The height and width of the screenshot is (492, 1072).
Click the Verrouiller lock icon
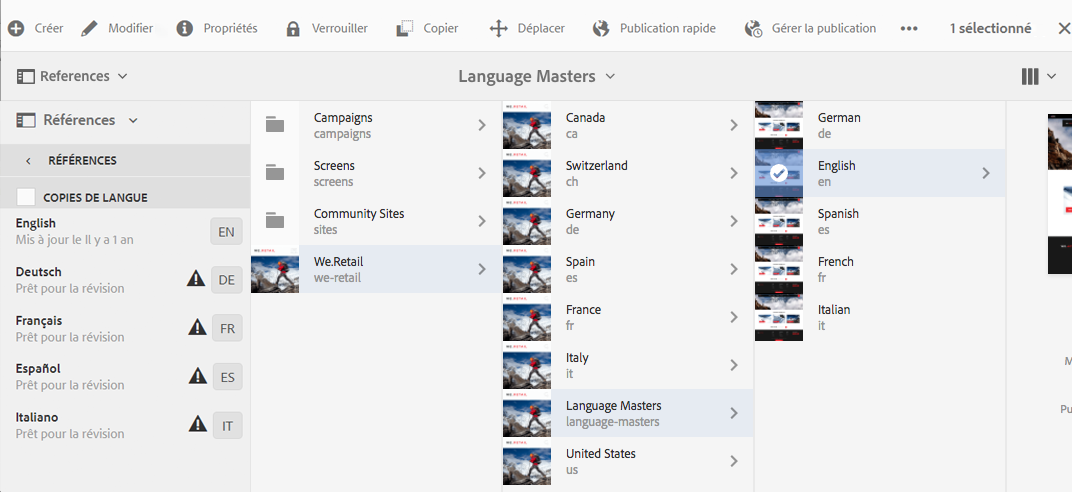point(293,28)
